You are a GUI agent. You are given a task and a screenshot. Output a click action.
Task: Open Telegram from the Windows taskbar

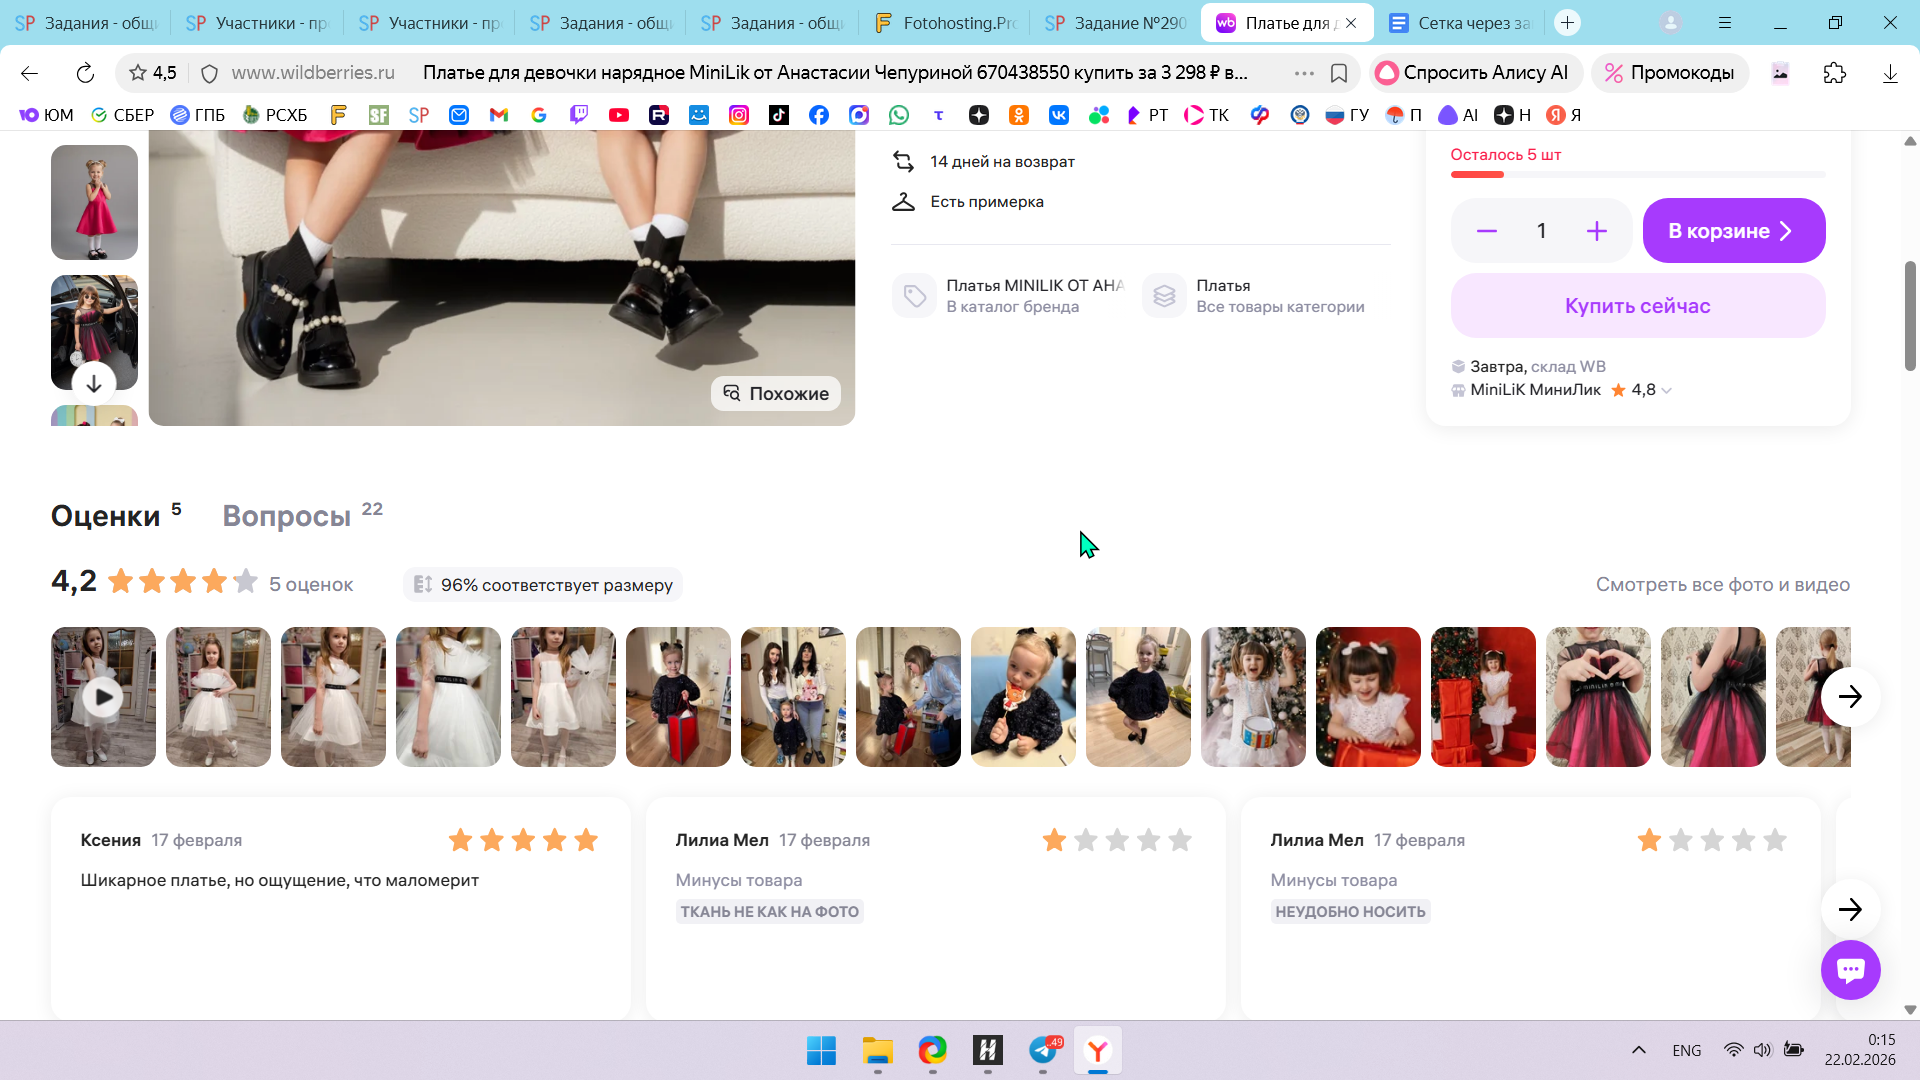[1043, 1050]
